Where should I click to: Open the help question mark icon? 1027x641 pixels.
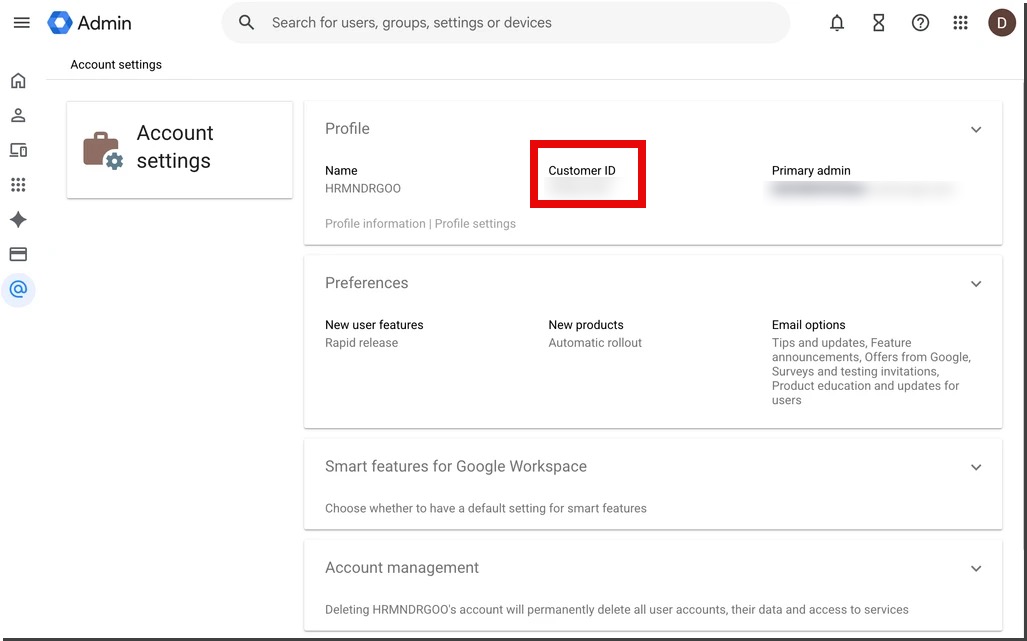(920, 23)
